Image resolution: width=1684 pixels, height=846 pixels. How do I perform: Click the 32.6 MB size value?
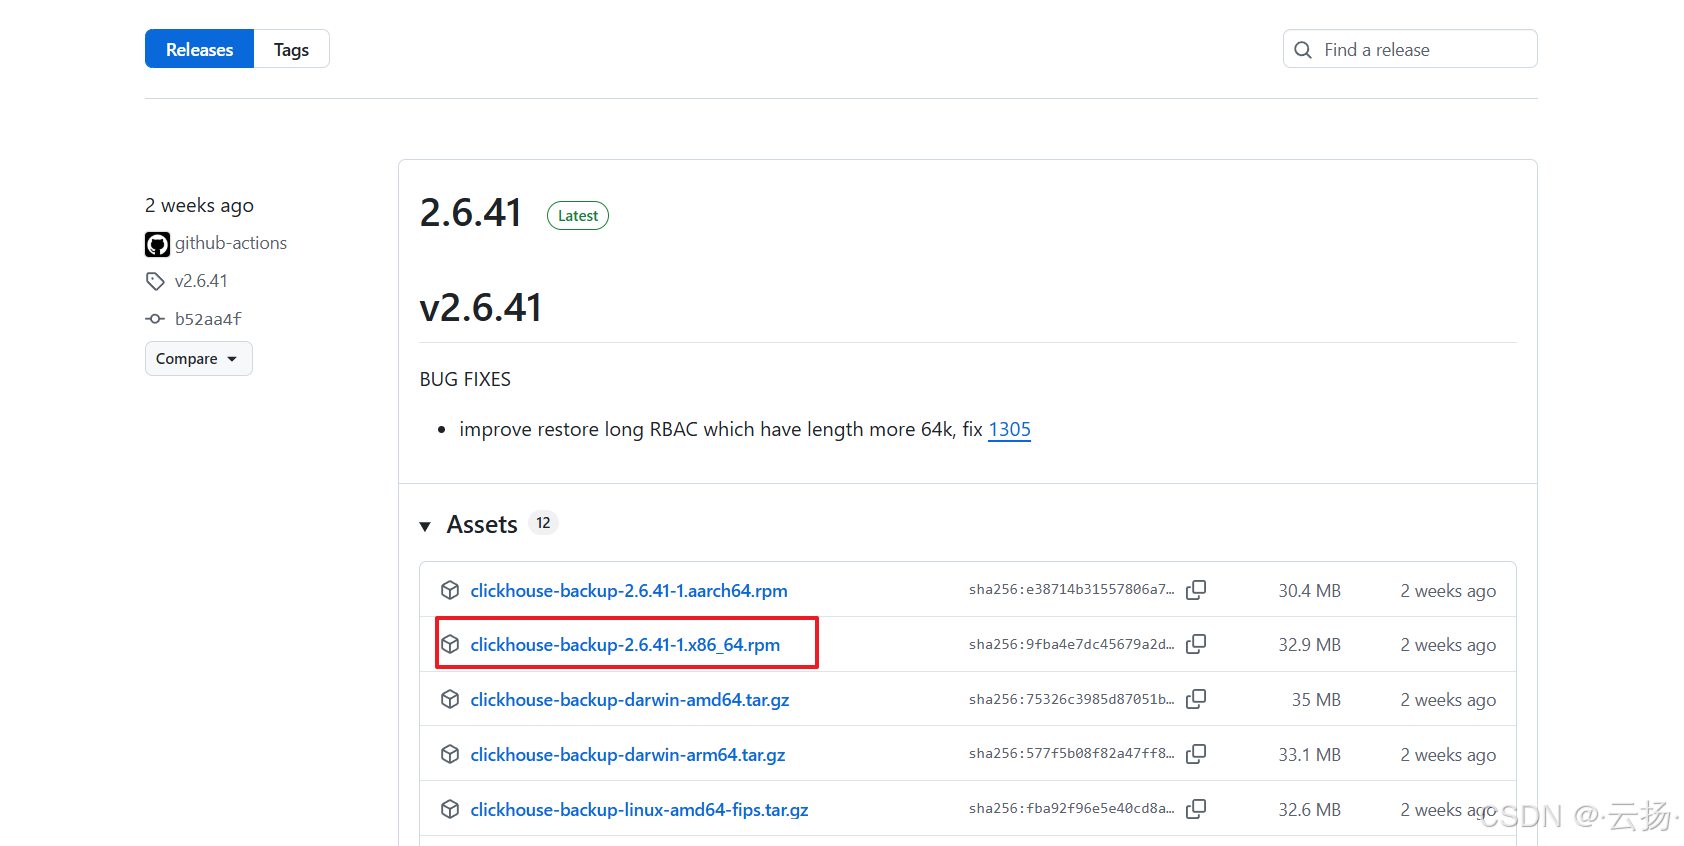point(1309,810)
